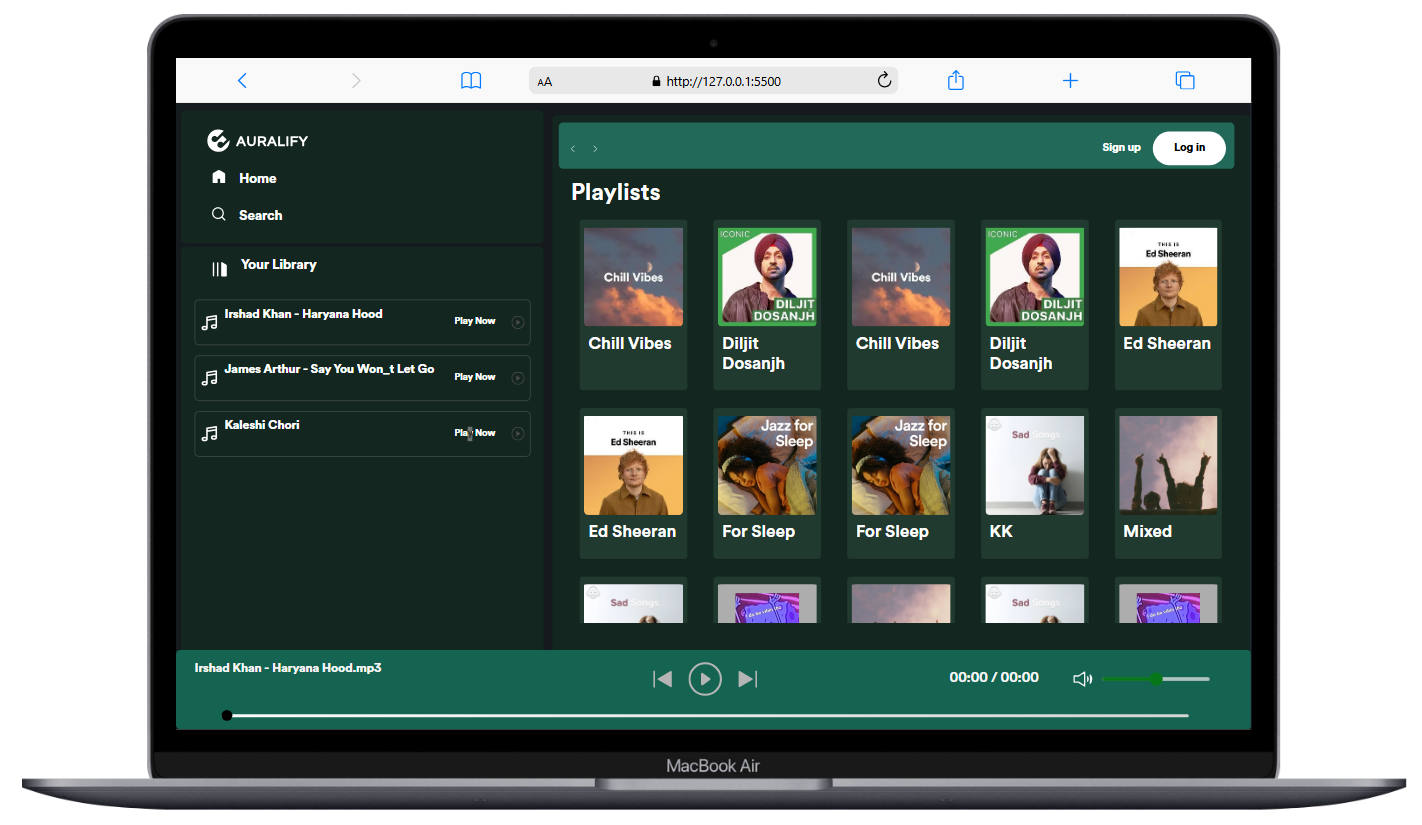Viewport: 1422px width, 825px height.
Task: Adjust the volume slider
Action: point(1155,679)
